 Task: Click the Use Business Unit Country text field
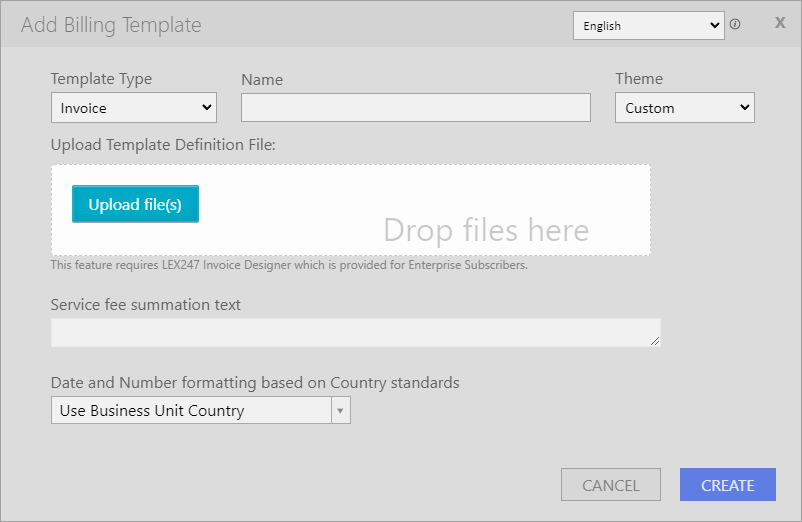191,410
